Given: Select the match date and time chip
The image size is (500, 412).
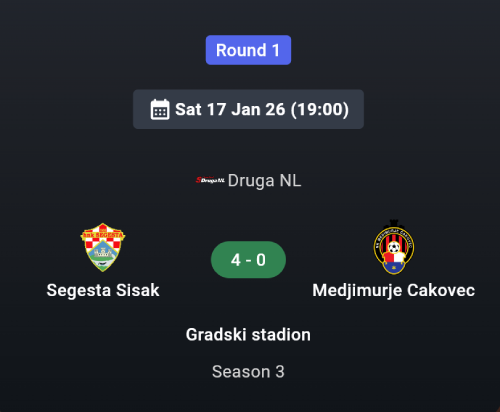Looking at the screenshot, I should (x=248, y=109).
